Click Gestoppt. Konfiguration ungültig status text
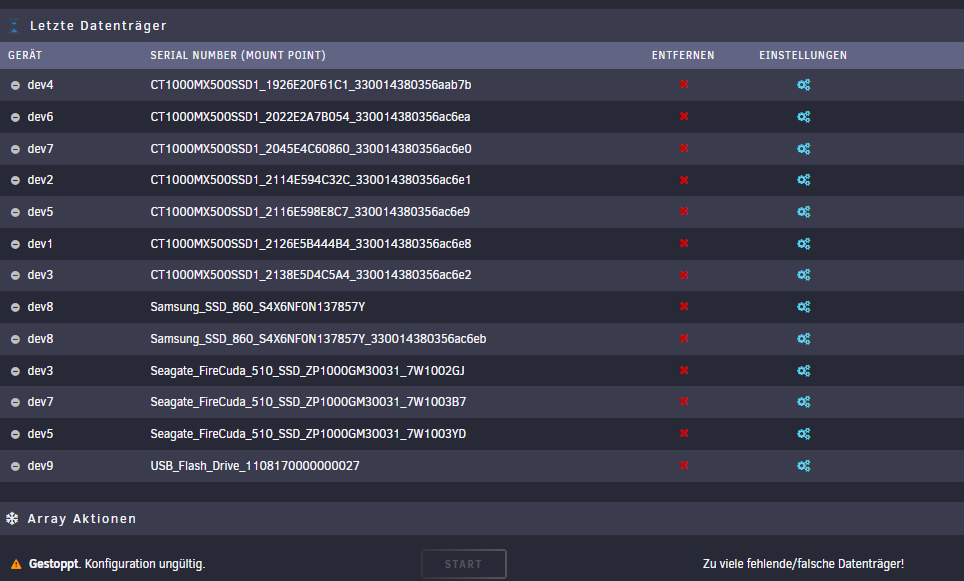The image size is (964, 581). (x=117, y=564)
